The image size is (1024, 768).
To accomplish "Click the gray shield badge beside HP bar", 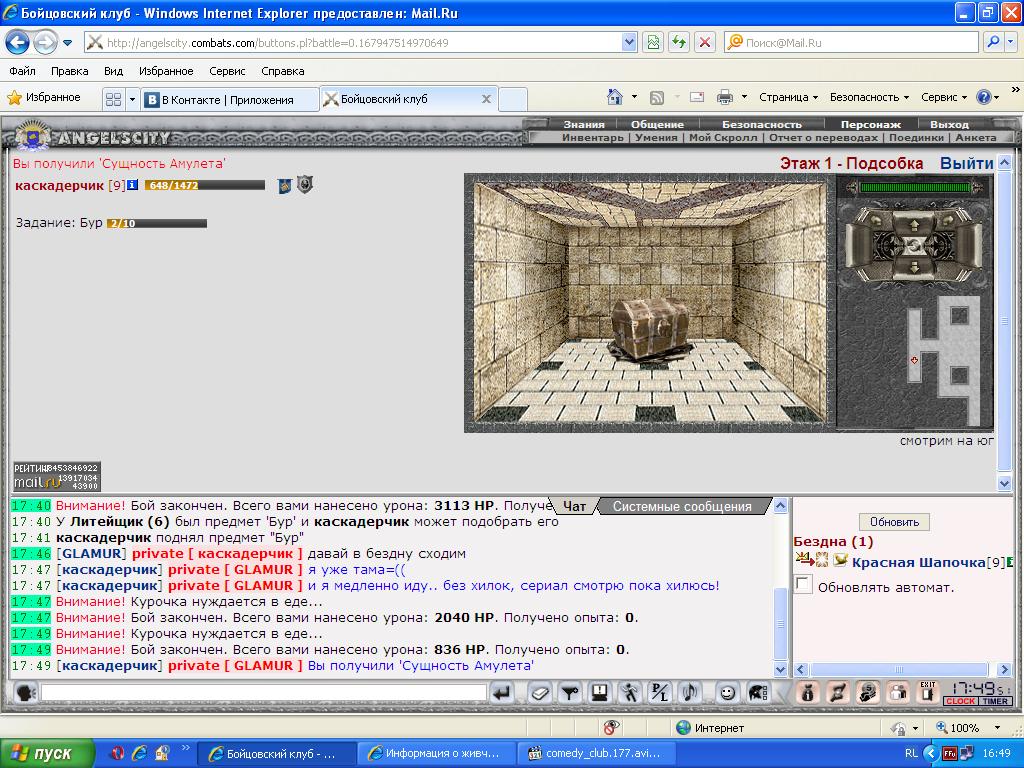I will click(304, 185).
